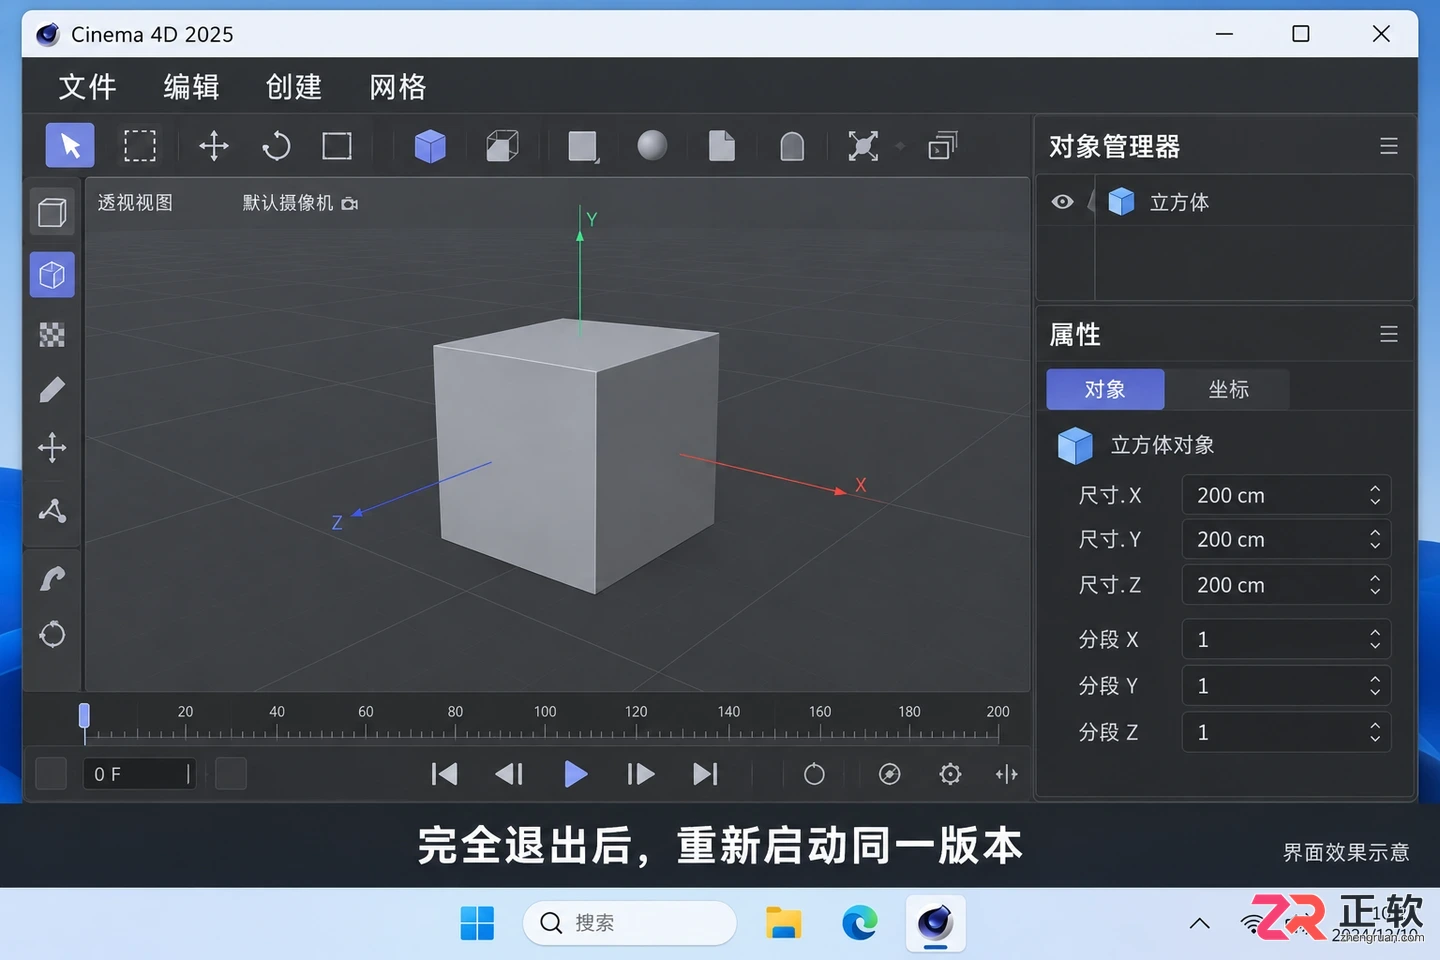The height and width of the screenshot is (960, 1440).
Task: Play the animation
Action: [575, 774]
